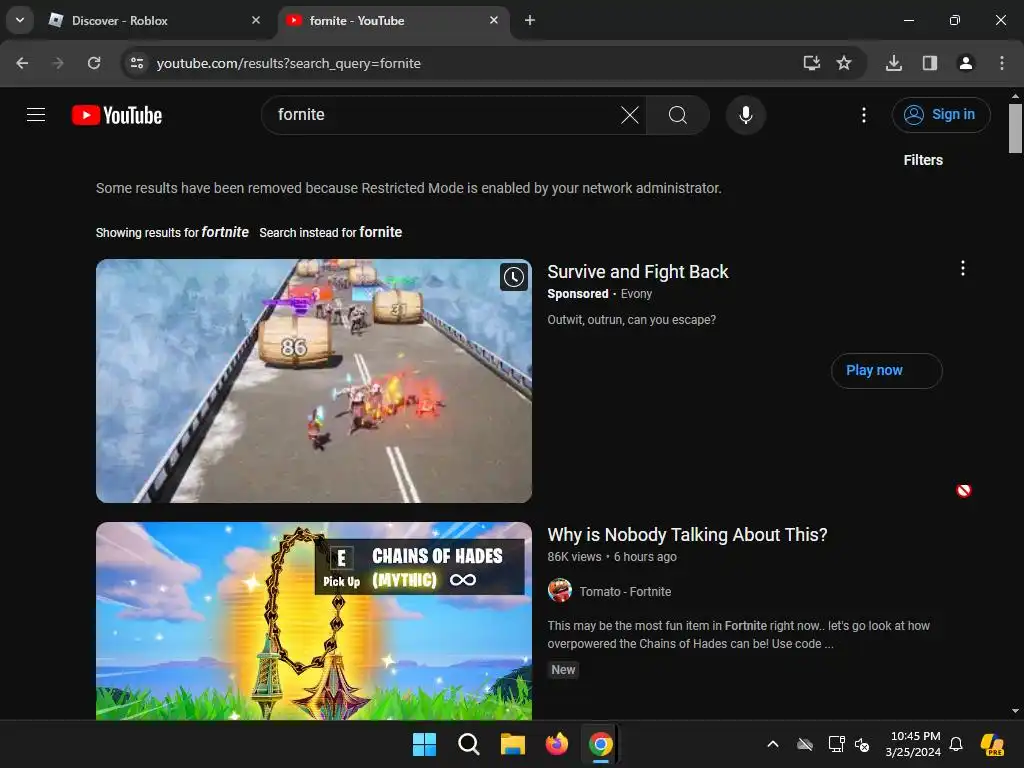Open more options for the sponsored result
The height and width of the screenshot is (768, 1024).
[x=963, y=268]
